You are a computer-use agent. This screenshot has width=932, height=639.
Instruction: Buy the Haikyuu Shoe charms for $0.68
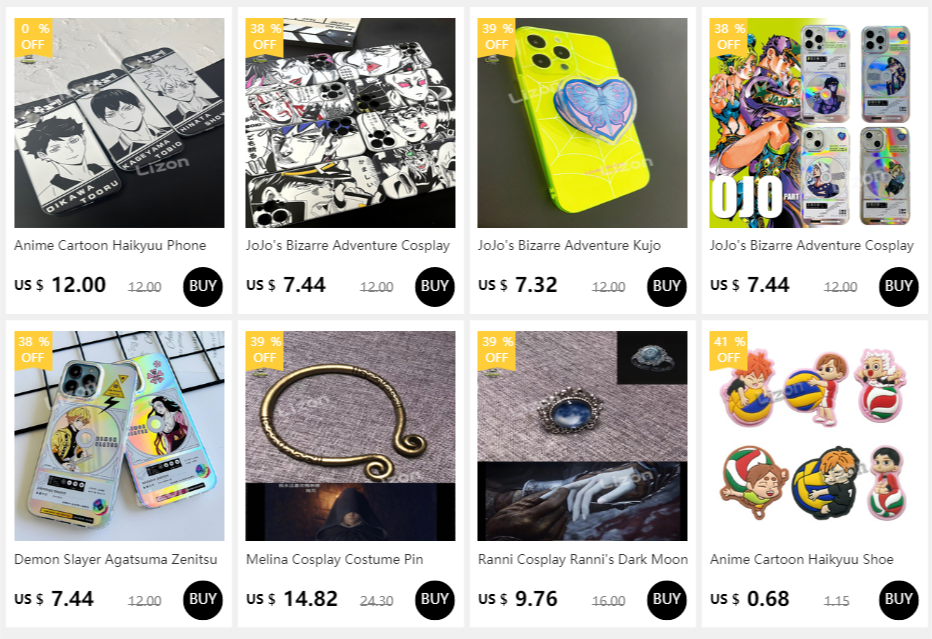click(x=898, y=600)
